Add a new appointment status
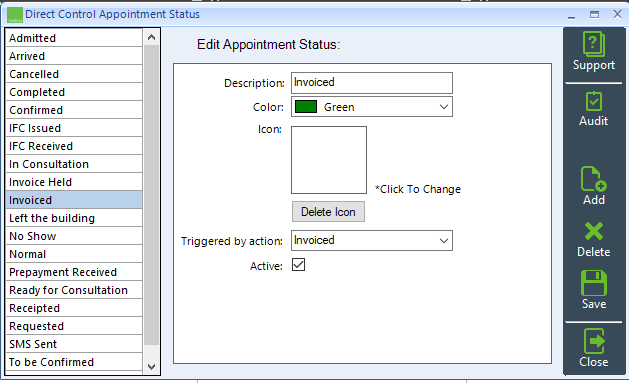This screenshot has width=629, height=383. (x=594, y=186)
